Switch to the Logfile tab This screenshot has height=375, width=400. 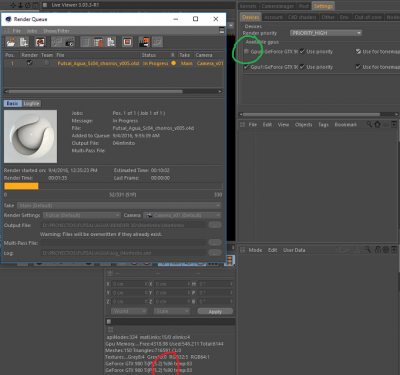32,104
